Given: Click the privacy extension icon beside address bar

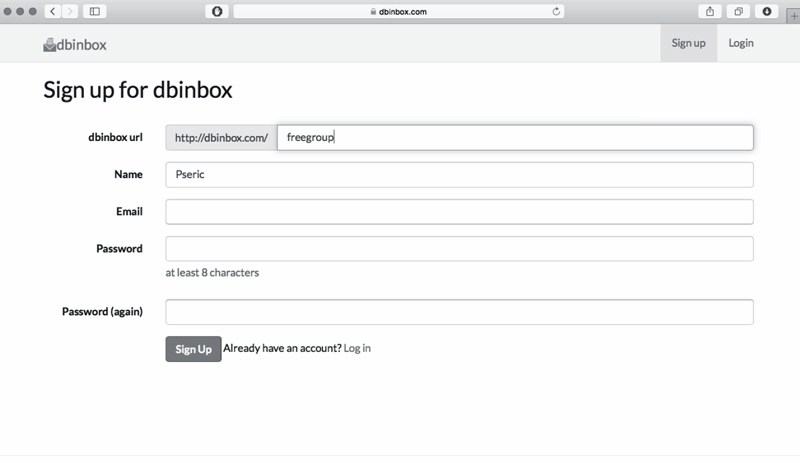Looking at the screenshot, I should [217, 11].
